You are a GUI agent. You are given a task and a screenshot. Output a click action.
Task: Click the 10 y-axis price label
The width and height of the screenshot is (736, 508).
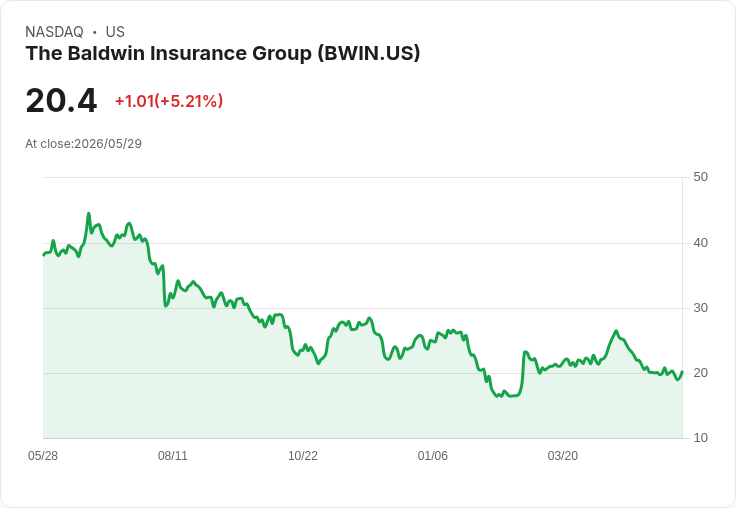[x=700, y=438]
